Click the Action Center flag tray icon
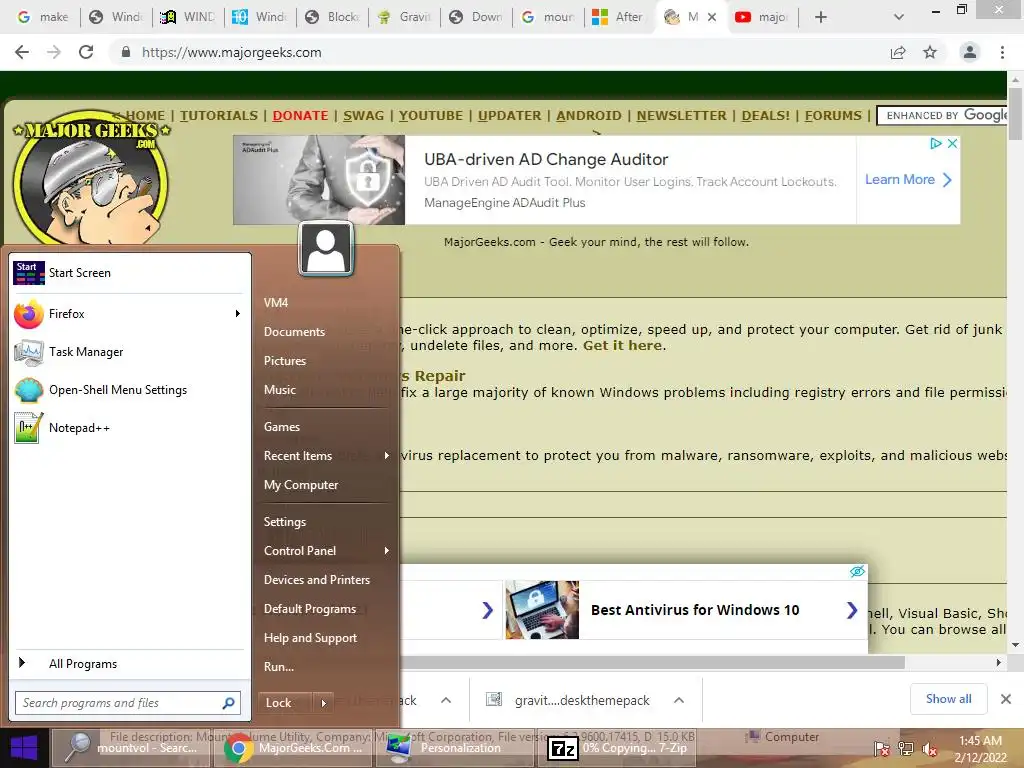This screenshot has height=768, width=1024. [x=882, y=749]
